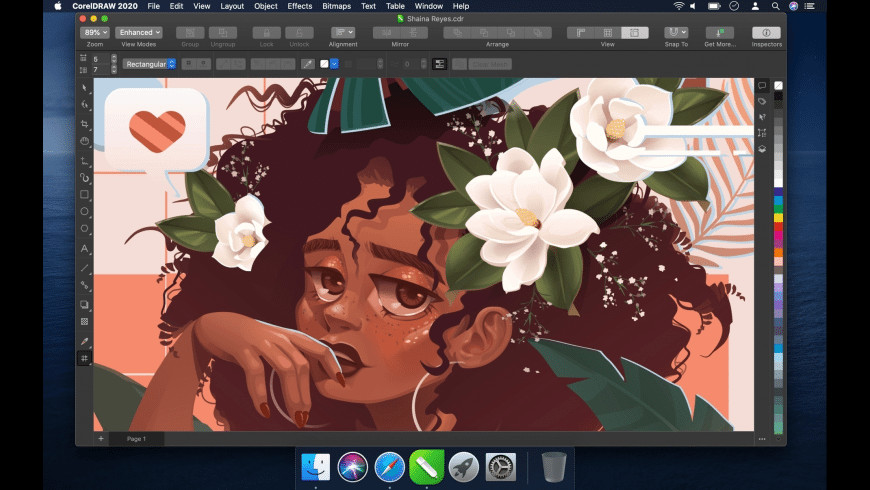Toggle the Inspectors panel button
Image resolution: width=870 pixels, height=490 pixels.
pos(766,33)
